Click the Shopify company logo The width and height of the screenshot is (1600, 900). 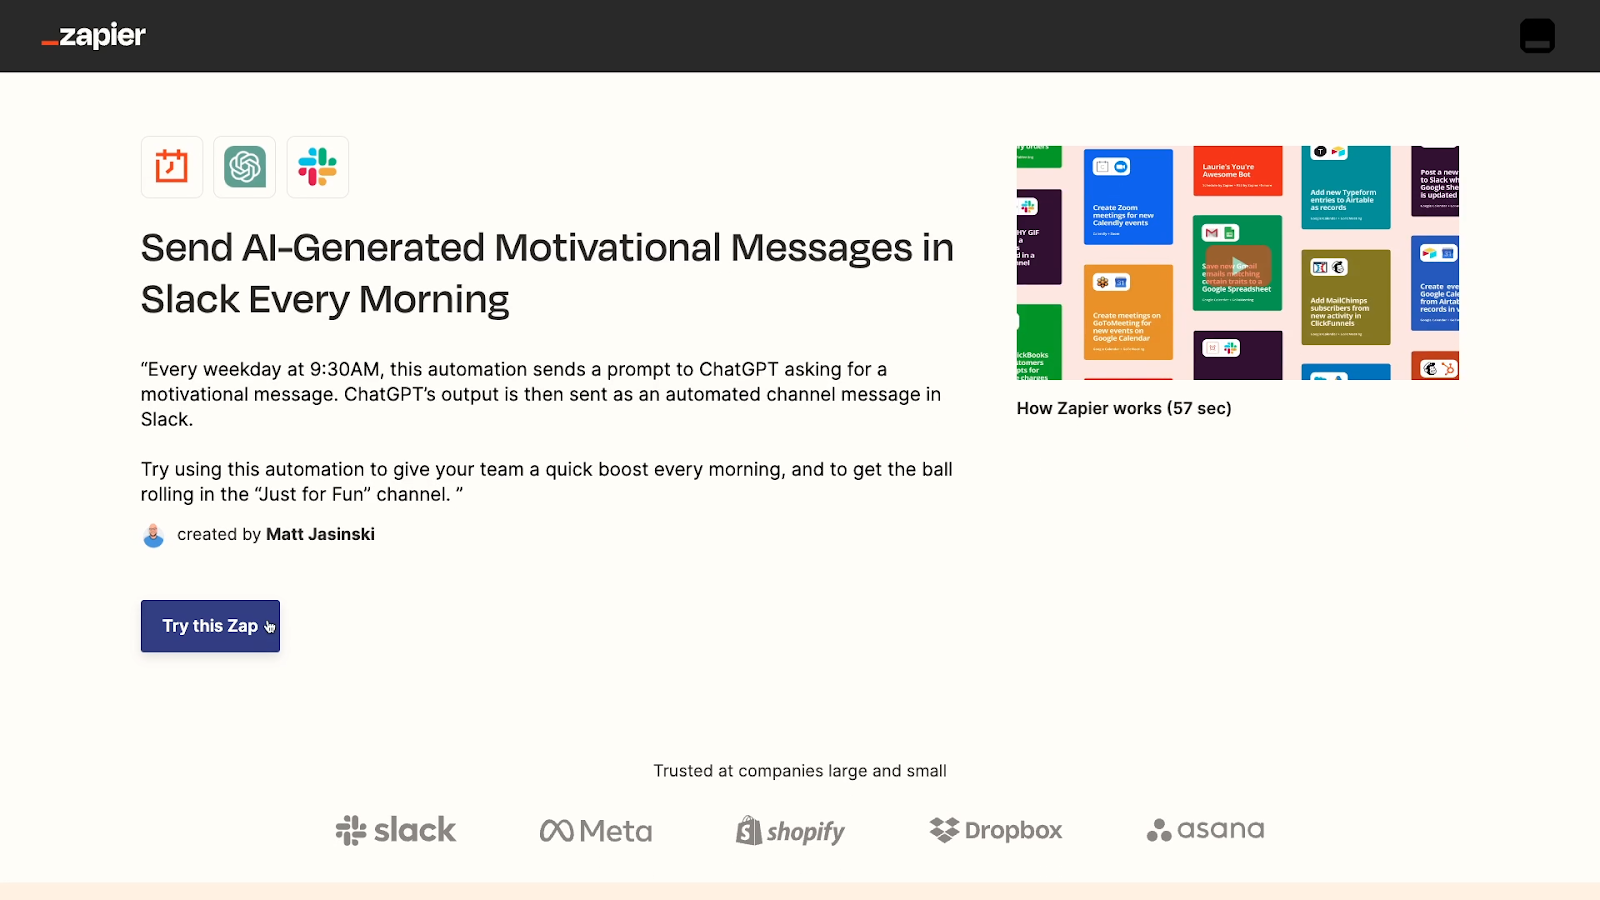click(790, 831)
